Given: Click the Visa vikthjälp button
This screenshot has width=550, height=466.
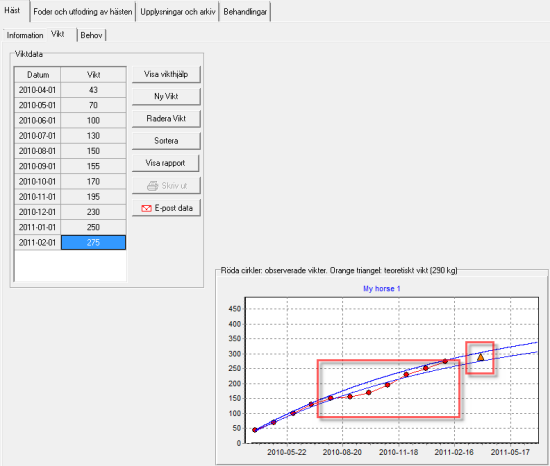Looking at the screenshot, I should click(166, 74).
